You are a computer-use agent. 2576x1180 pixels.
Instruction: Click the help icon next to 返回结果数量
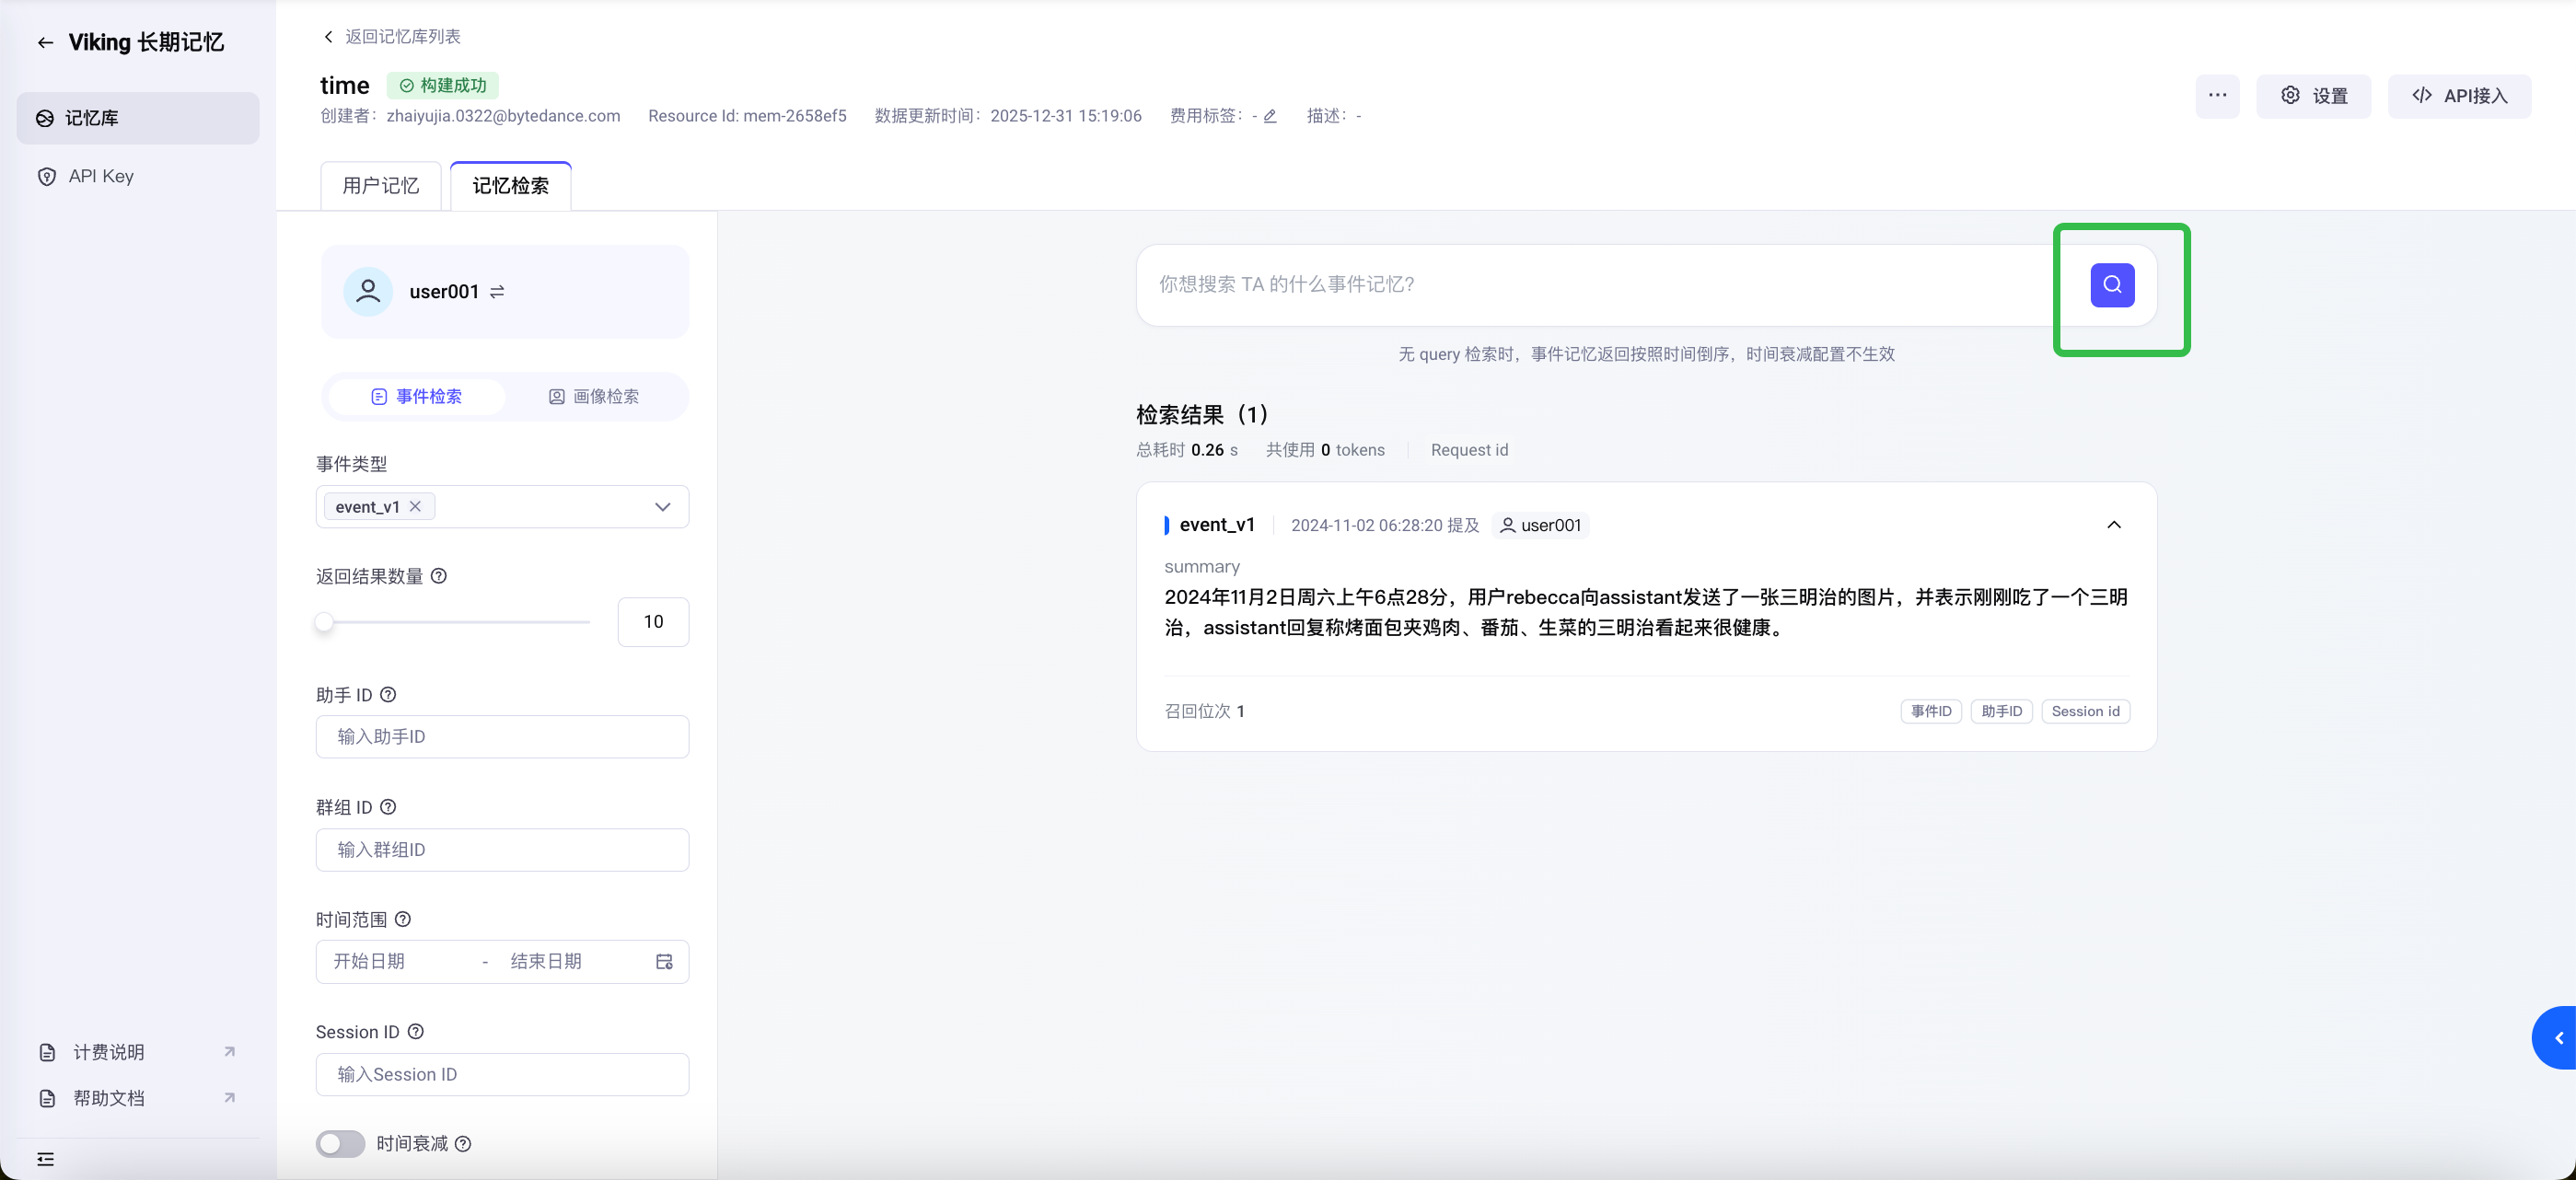[x=438, y=576]
